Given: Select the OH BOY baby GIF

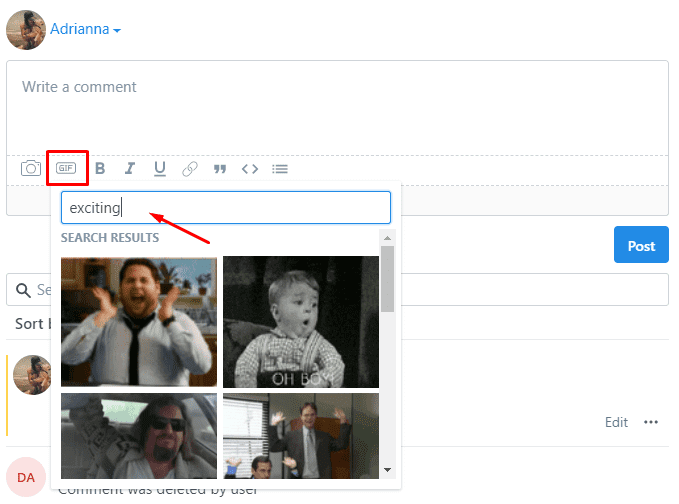Looking at the screenshot, I should [301, 321].
